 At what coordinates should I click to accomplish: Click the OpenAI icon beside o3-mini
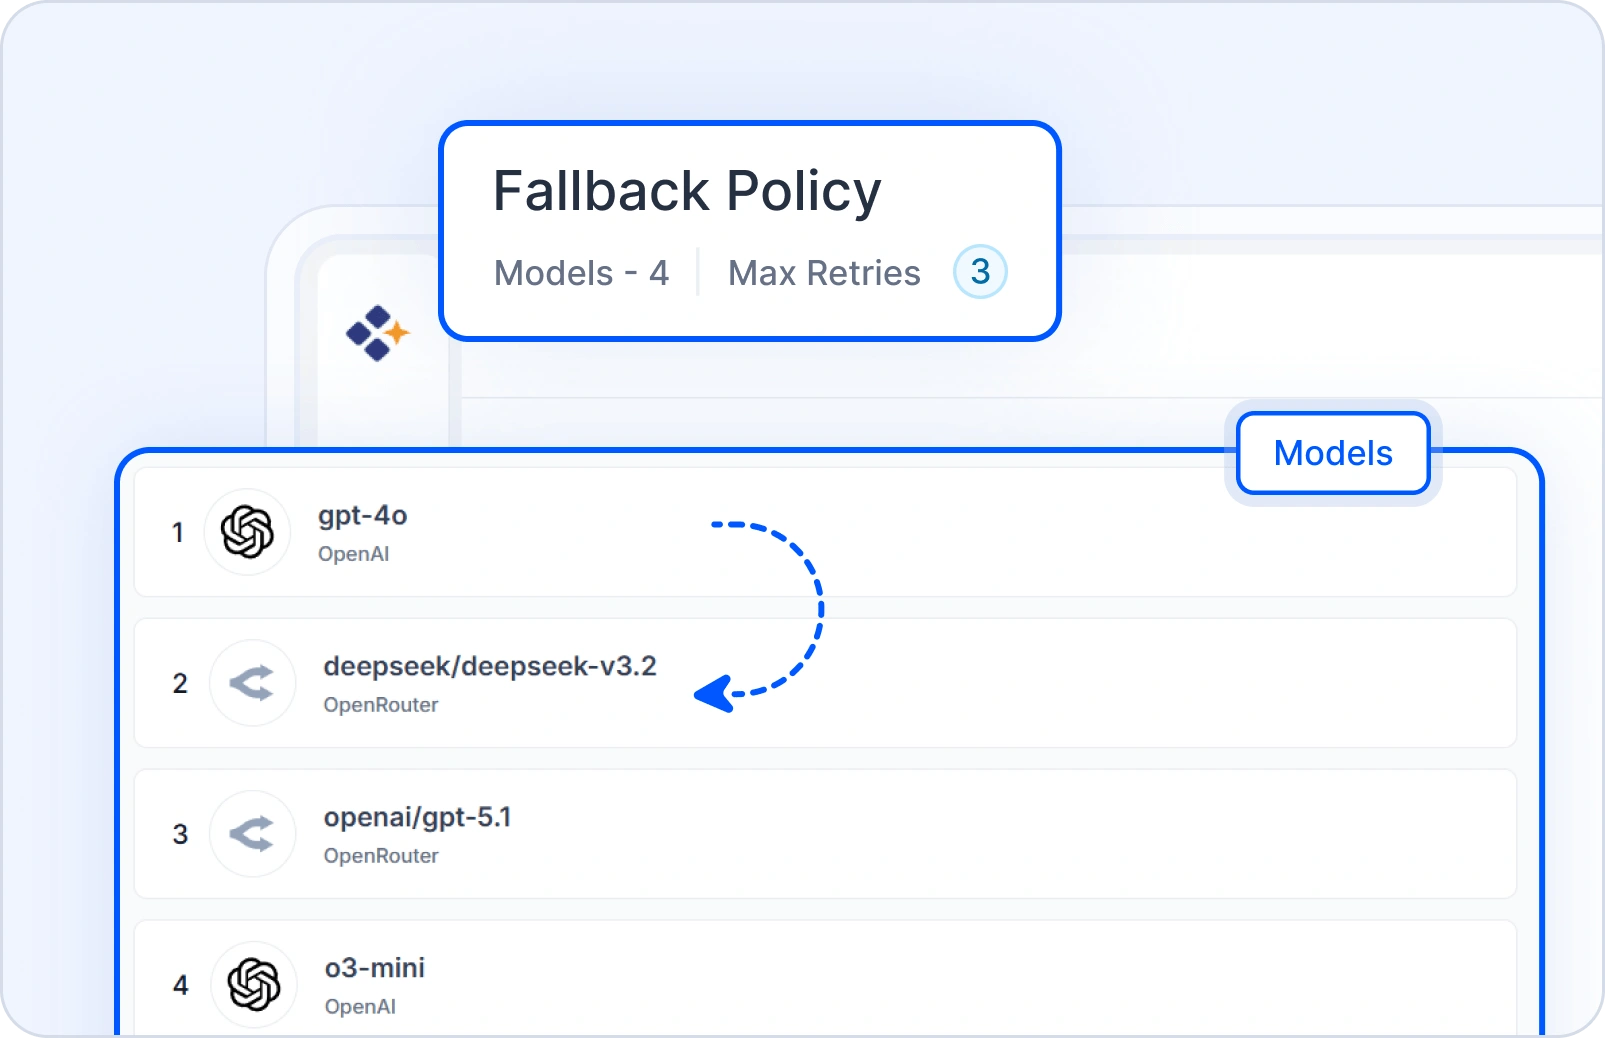tap(254, 984)
